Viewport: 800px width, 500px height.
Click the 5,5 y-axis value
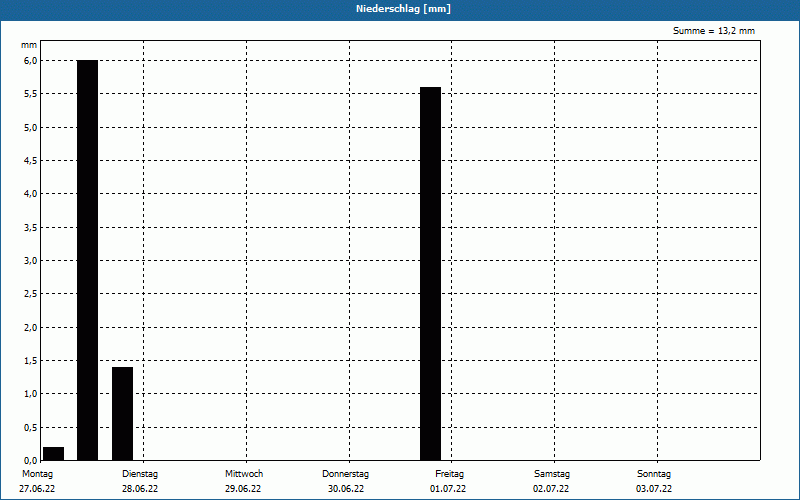click(31, 94)
